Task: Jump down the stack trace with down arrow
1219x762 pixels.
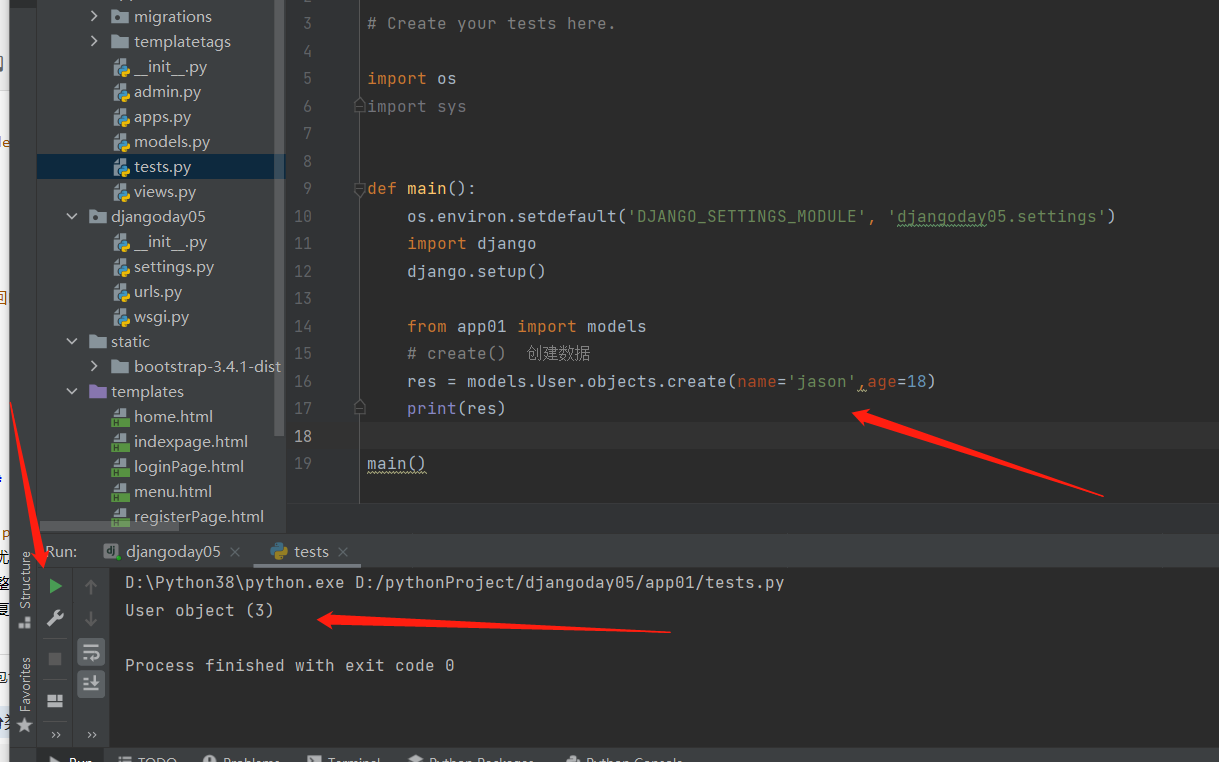Action: (x=91, y=618)
